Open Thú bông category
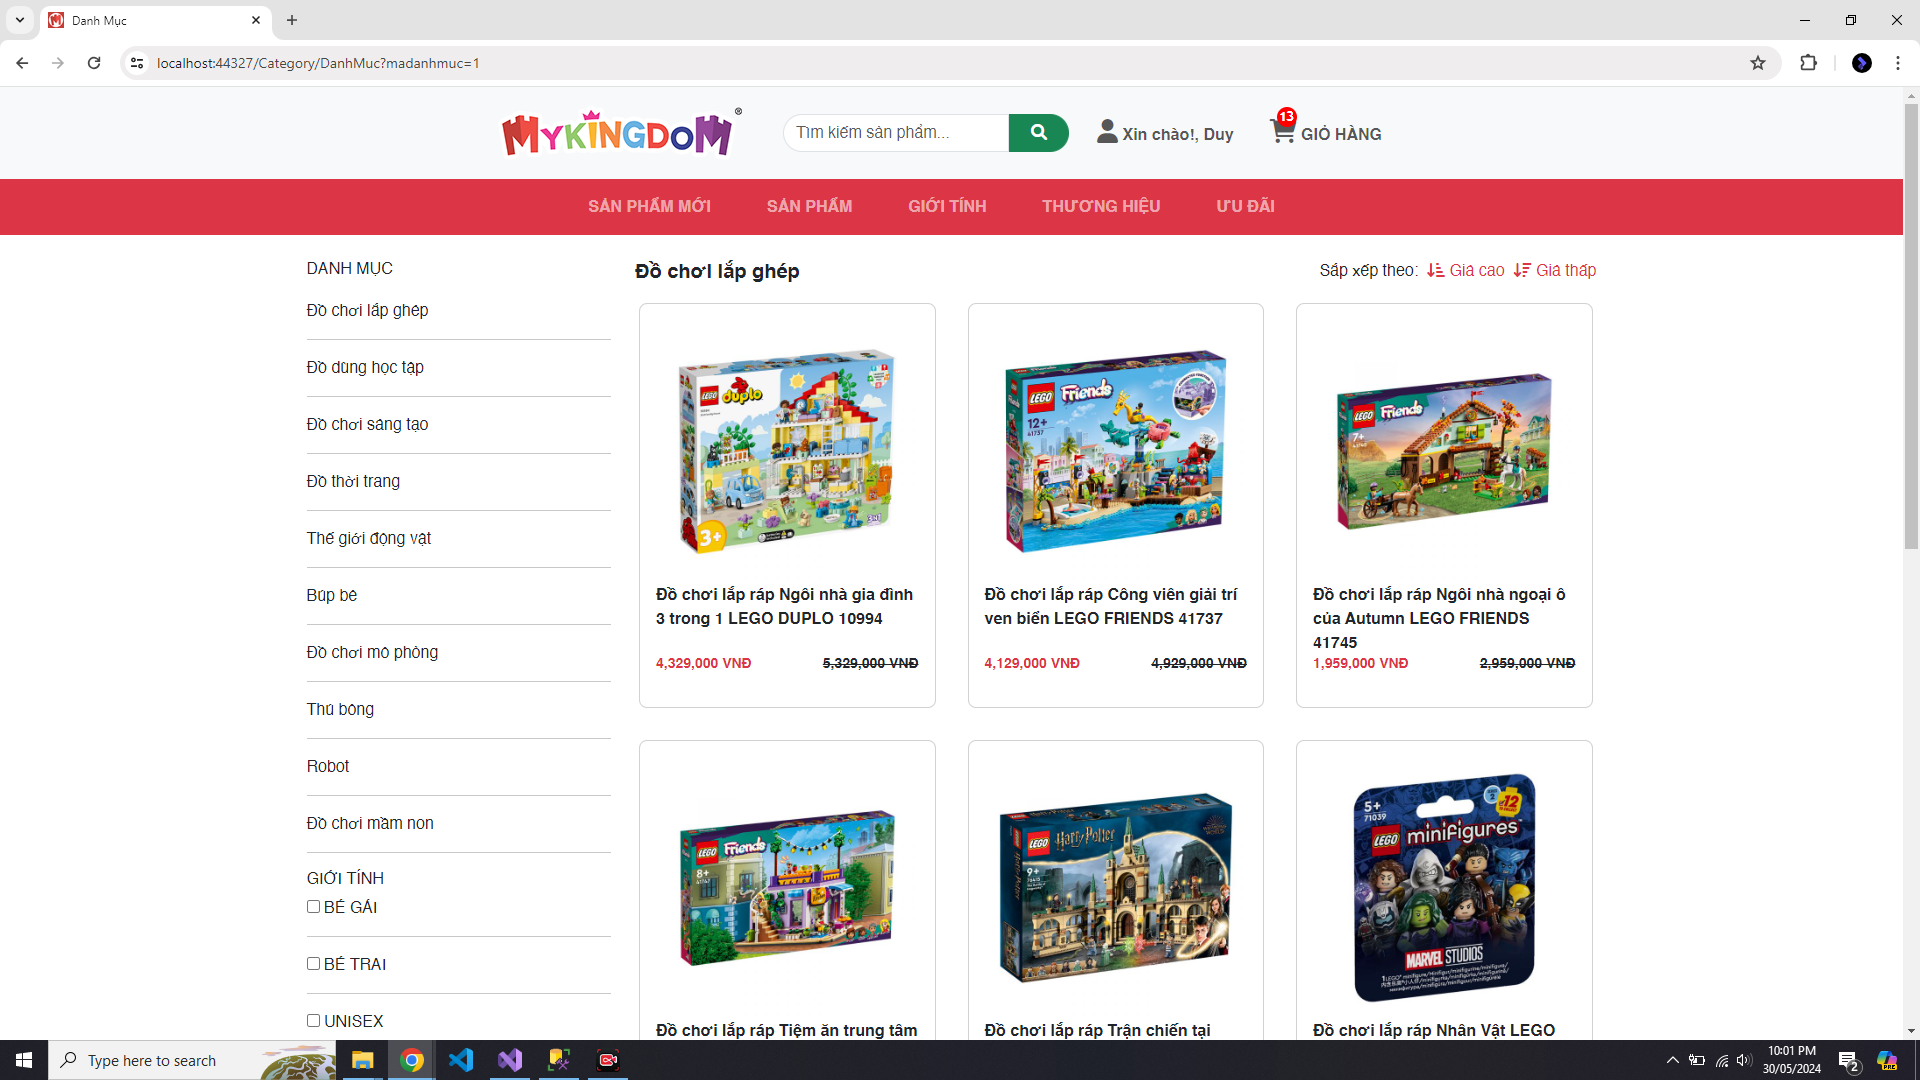 pyautogui.click(x=340, y=709)
